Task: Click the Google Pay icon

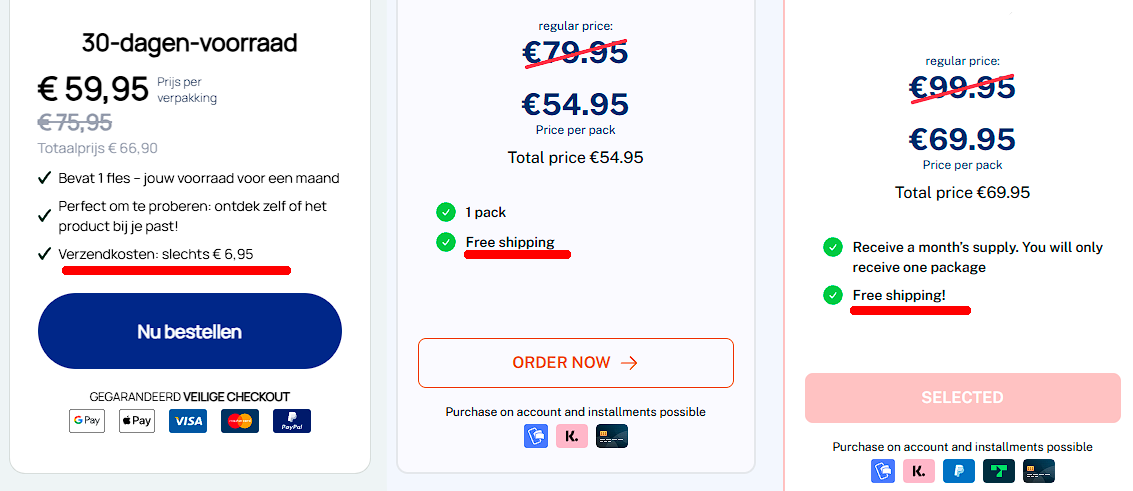Action: point(87,421)
